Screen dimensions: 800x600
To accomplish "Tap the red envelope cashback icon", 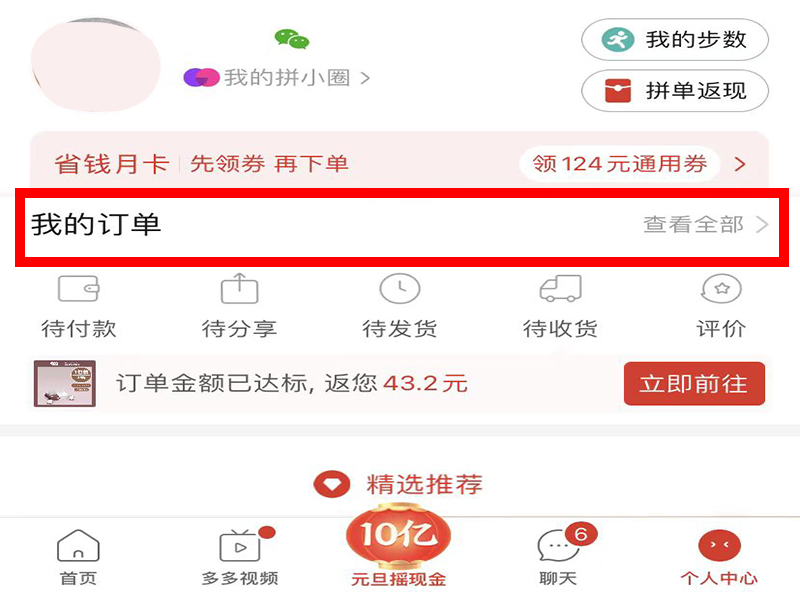I will (x=618, y=91).
